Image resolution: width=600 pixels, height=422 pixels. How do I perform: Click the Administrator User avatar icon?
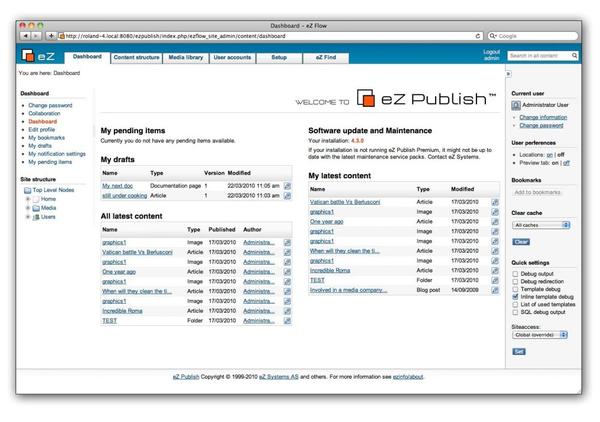pos(516,105)
